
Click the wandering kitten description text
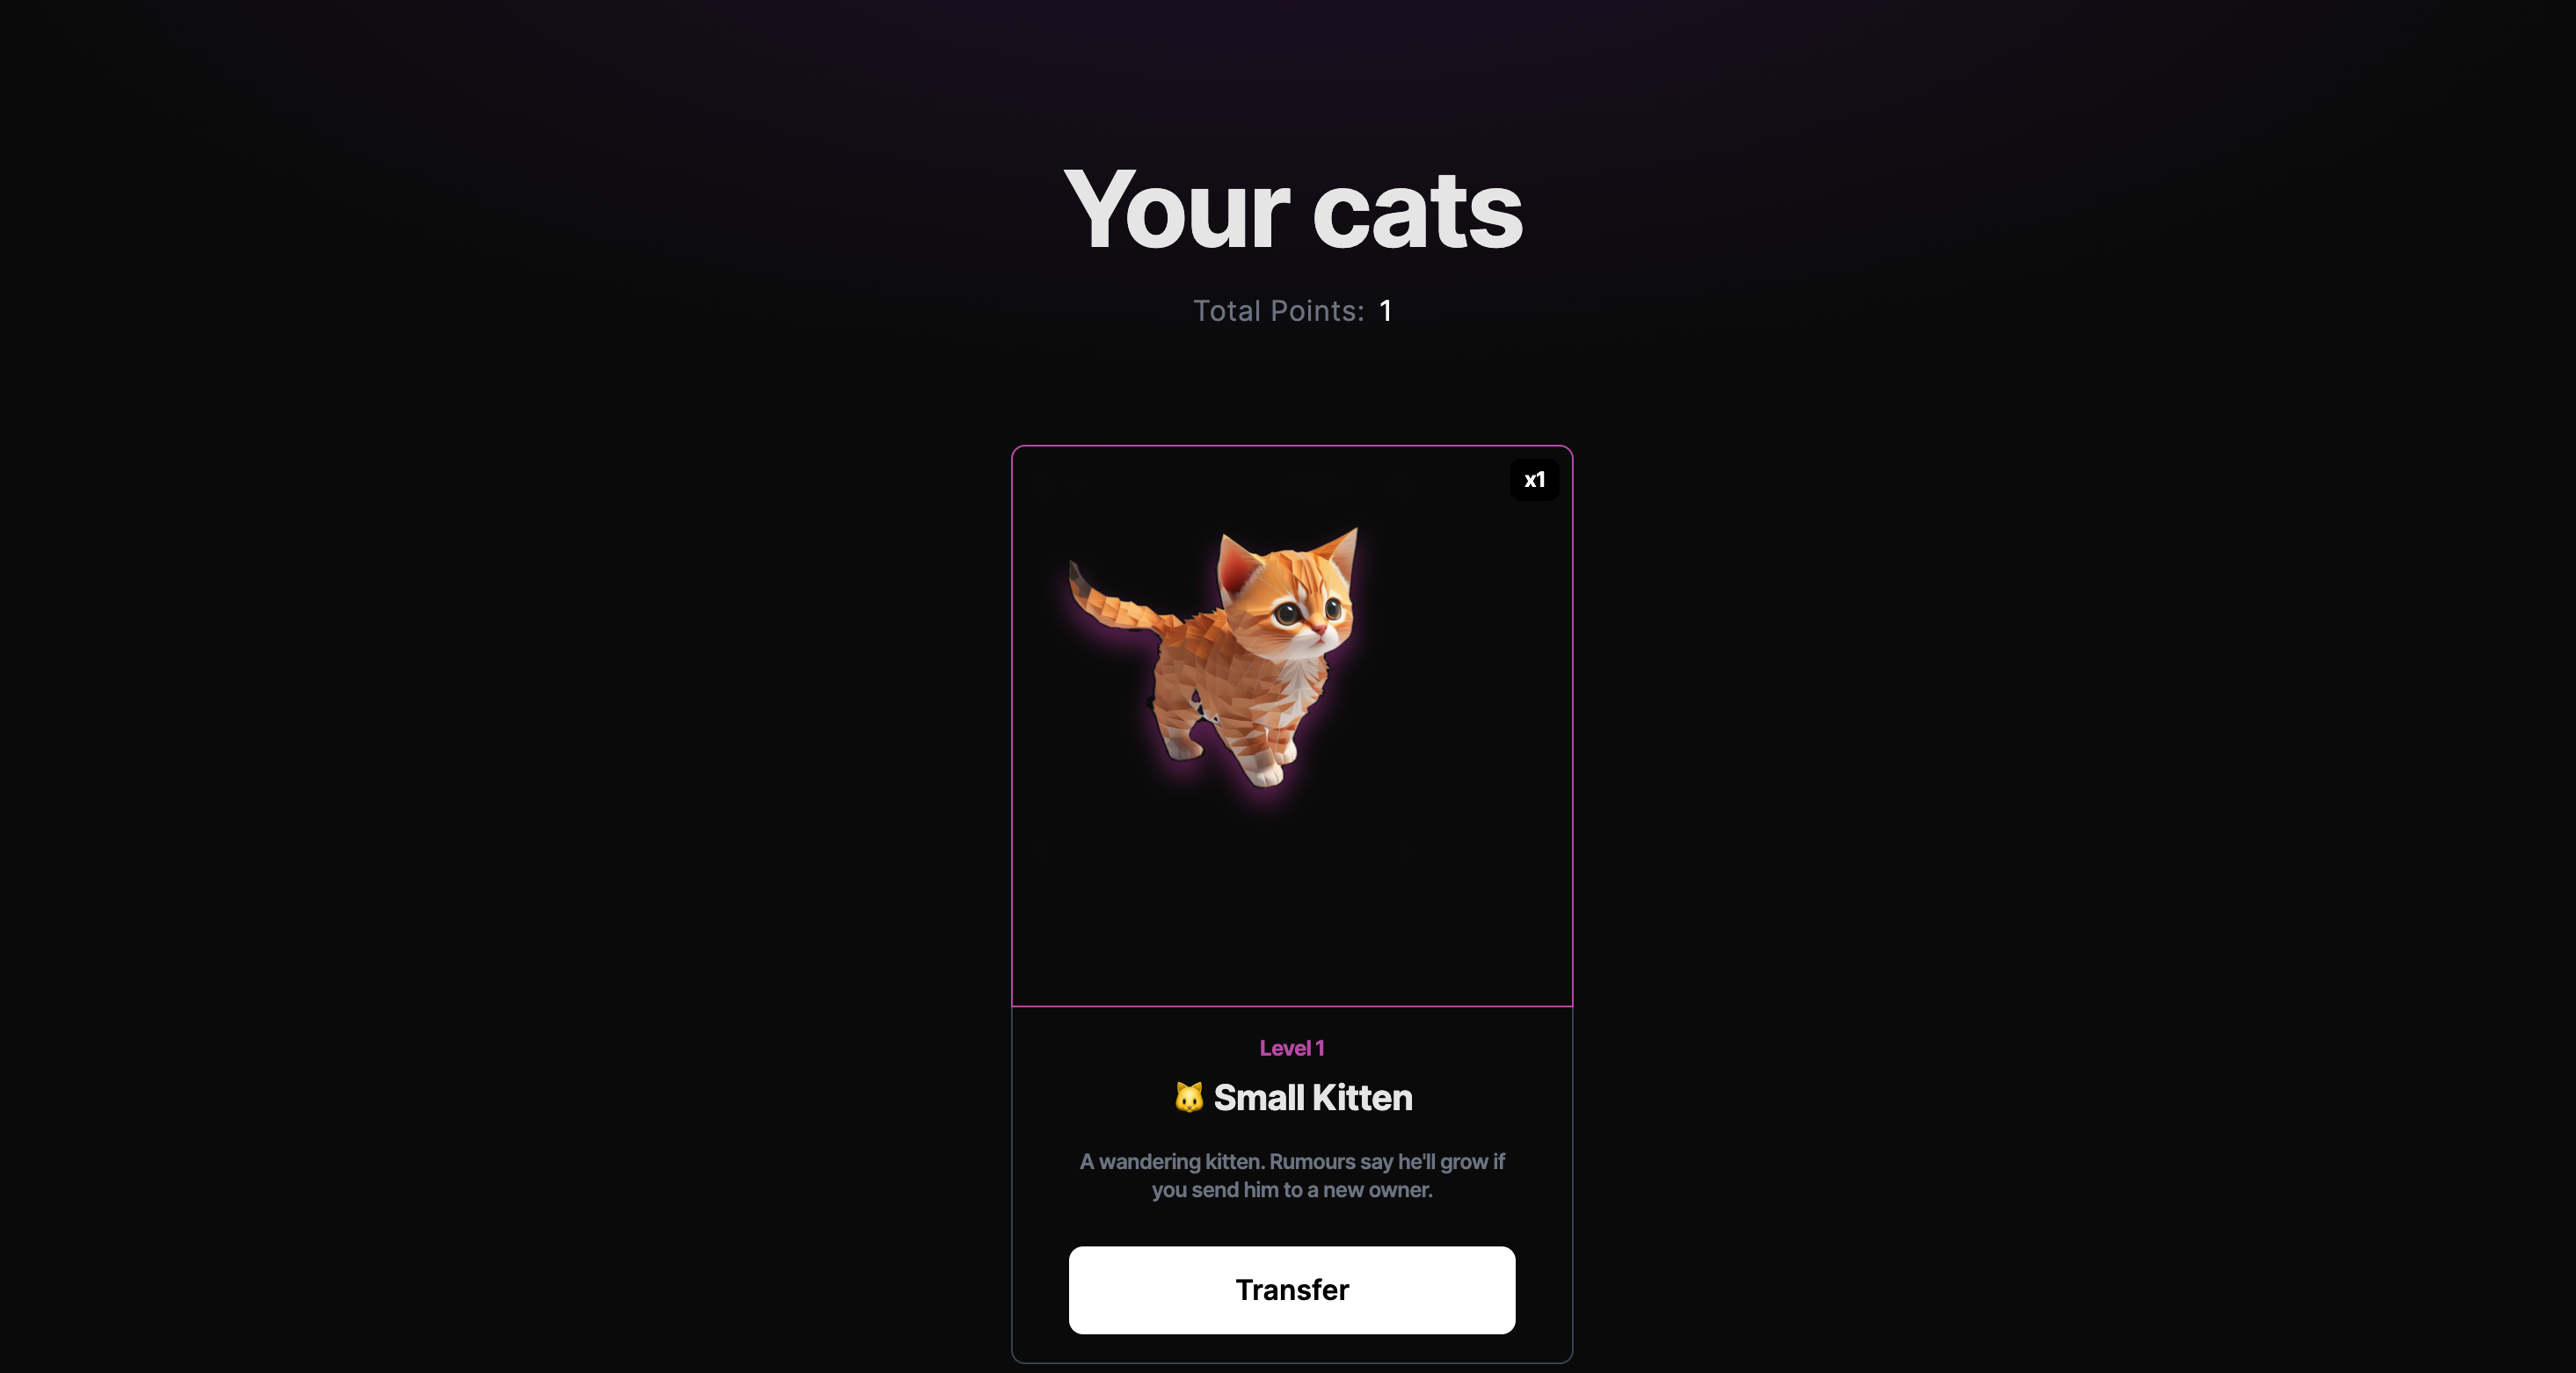coord(1291,1175)
